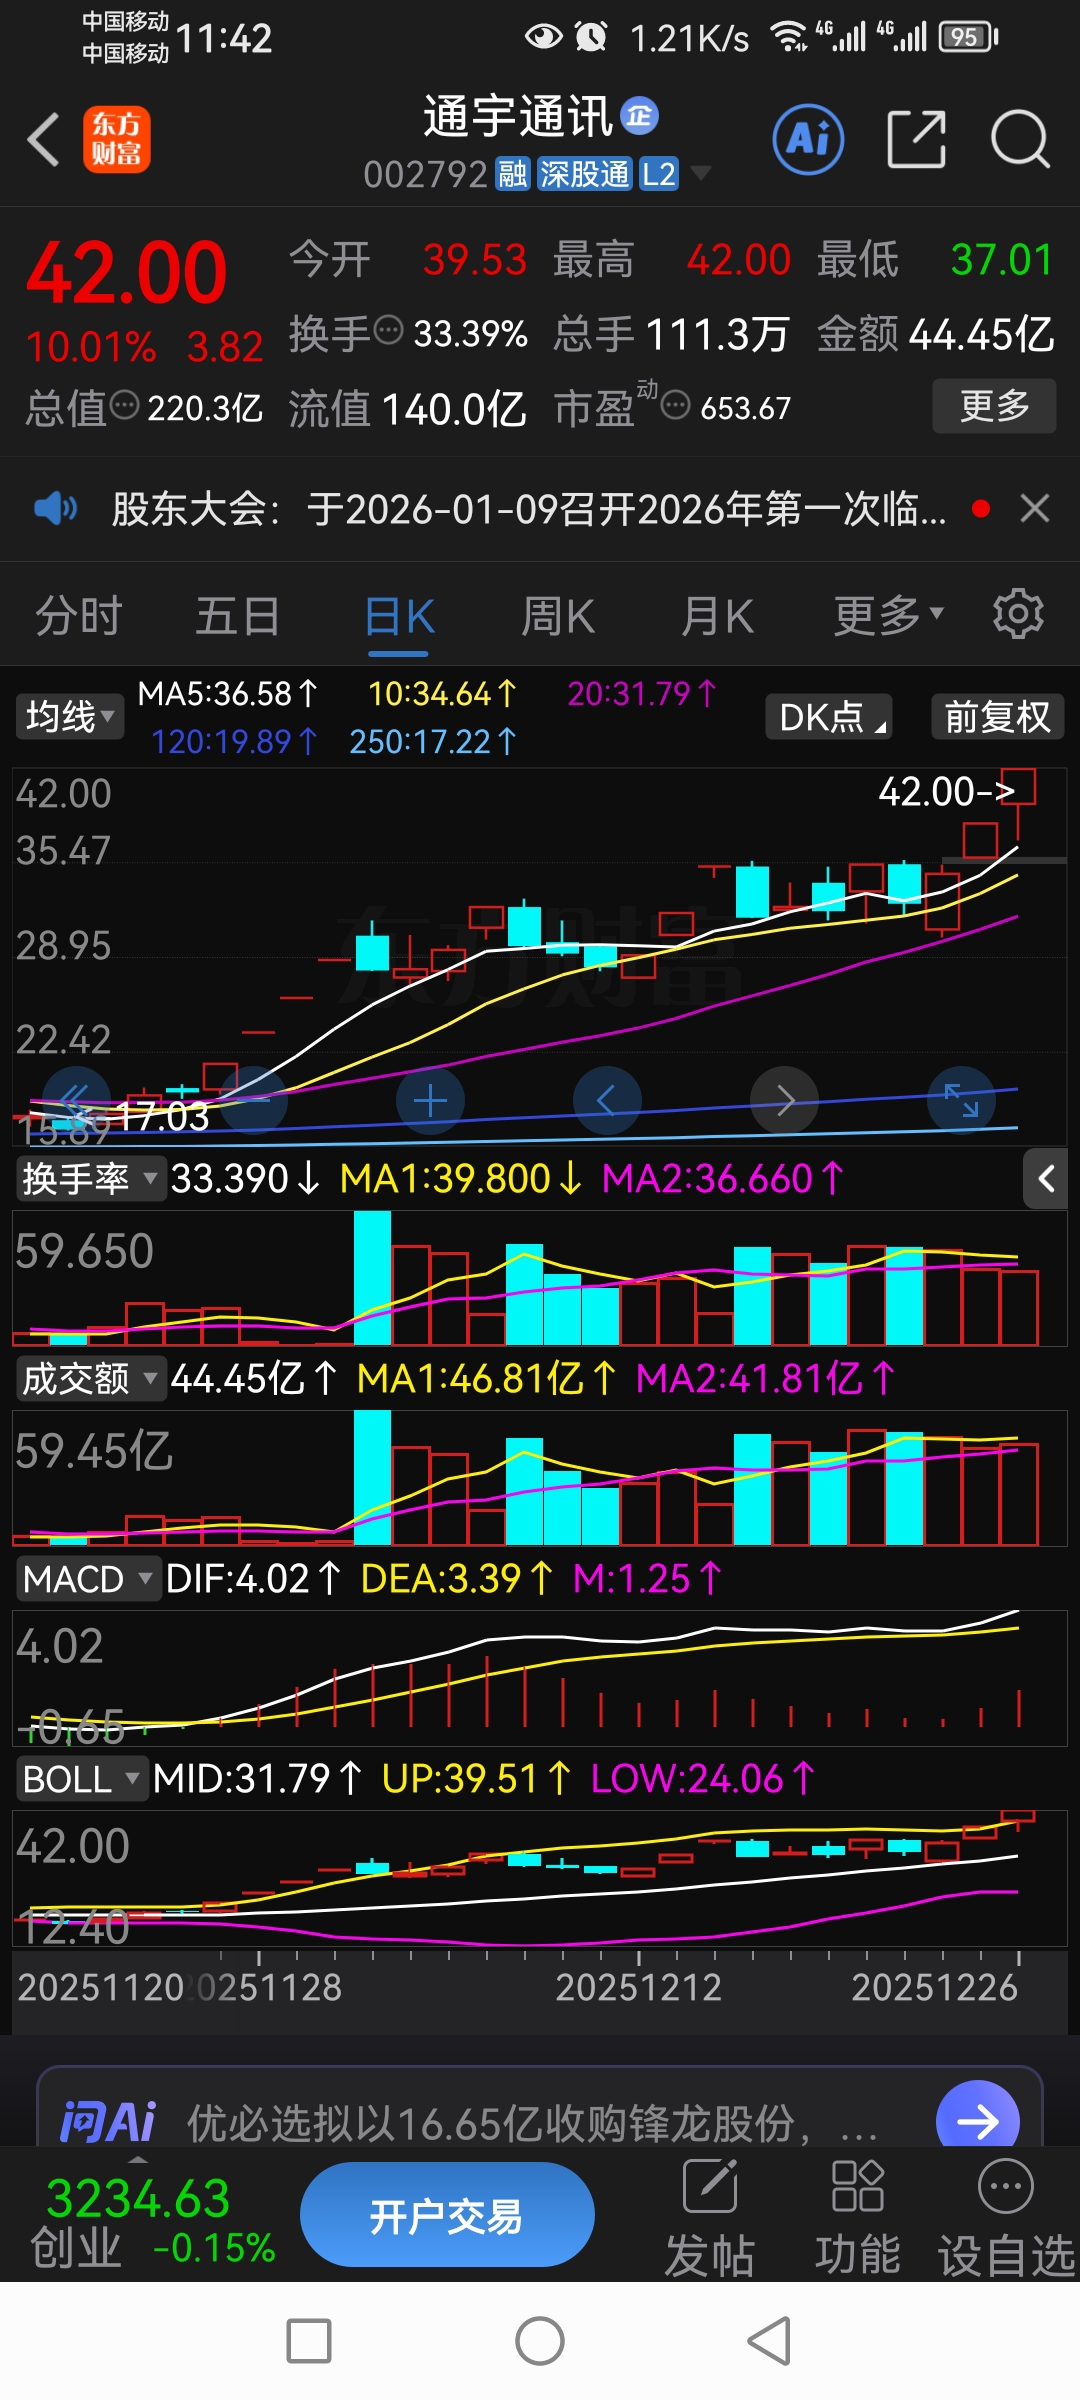Tap the Android home circle button

tap(540, 2341)
